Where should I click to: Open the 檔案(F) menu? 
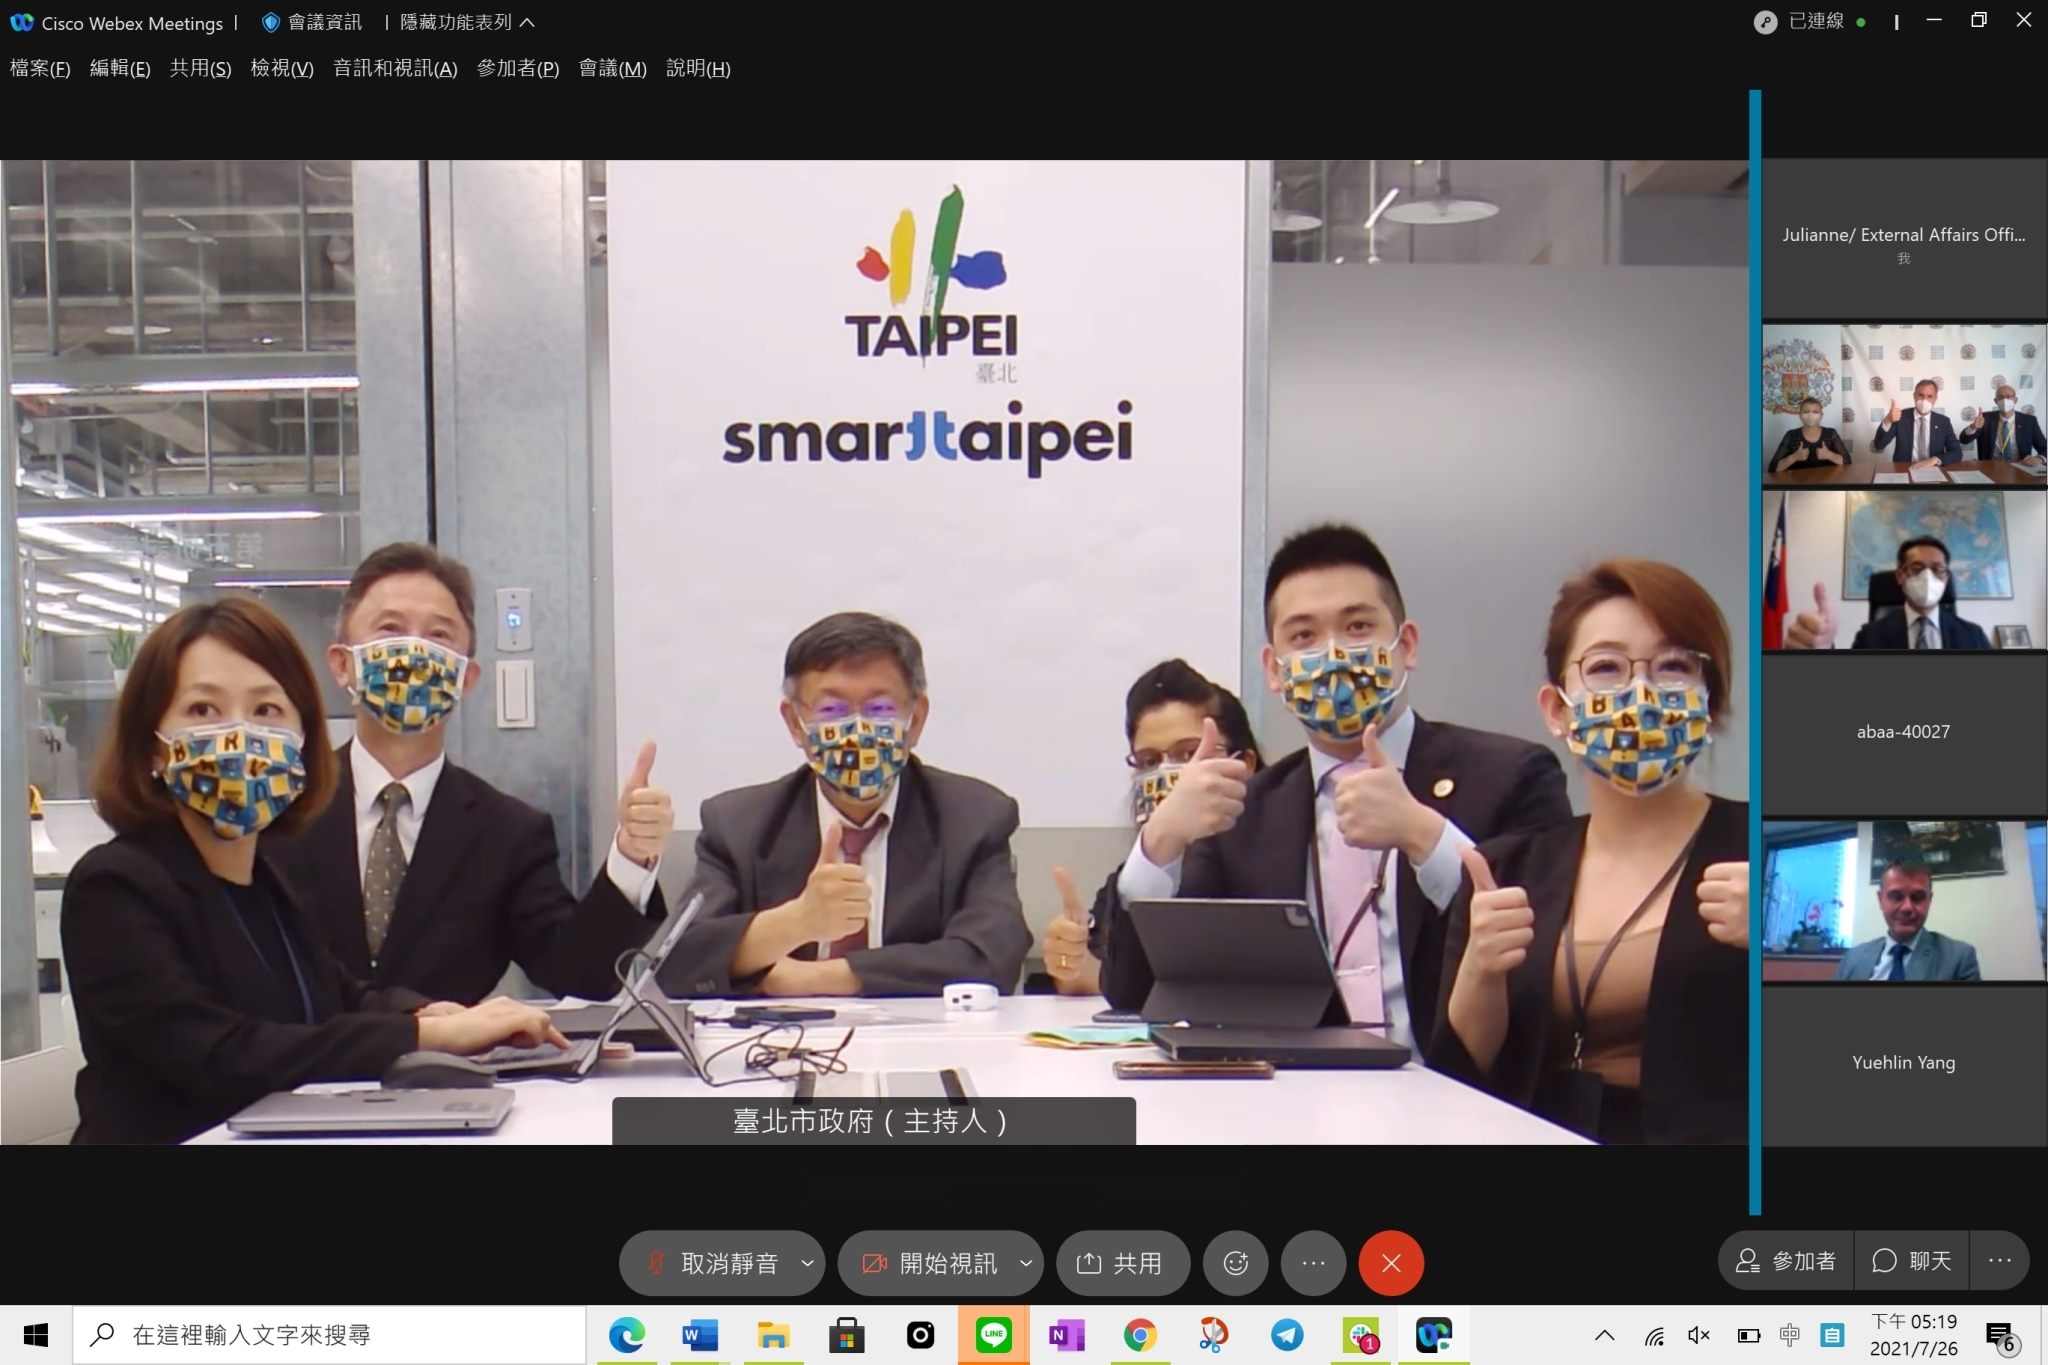[40, 68]
